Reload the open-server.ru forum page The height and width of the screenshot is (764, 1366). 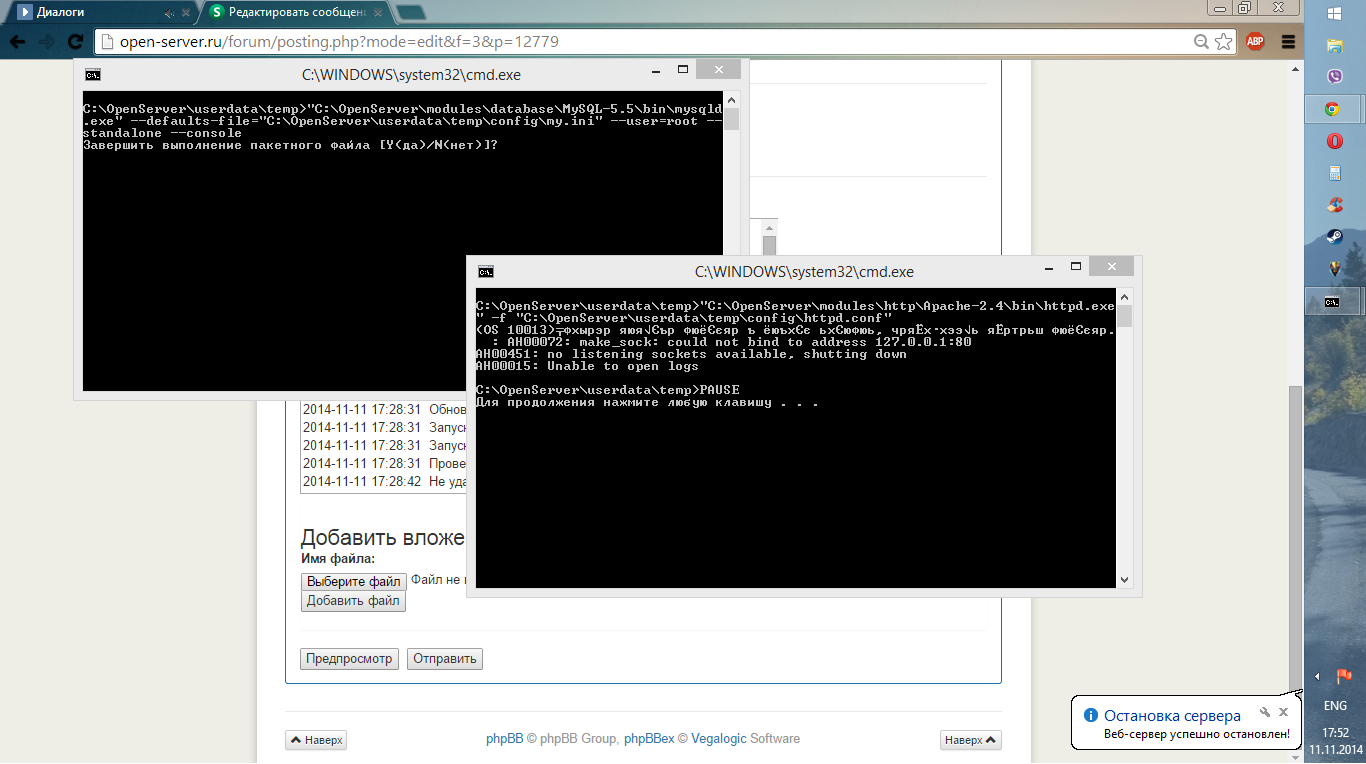click(75, 42)
